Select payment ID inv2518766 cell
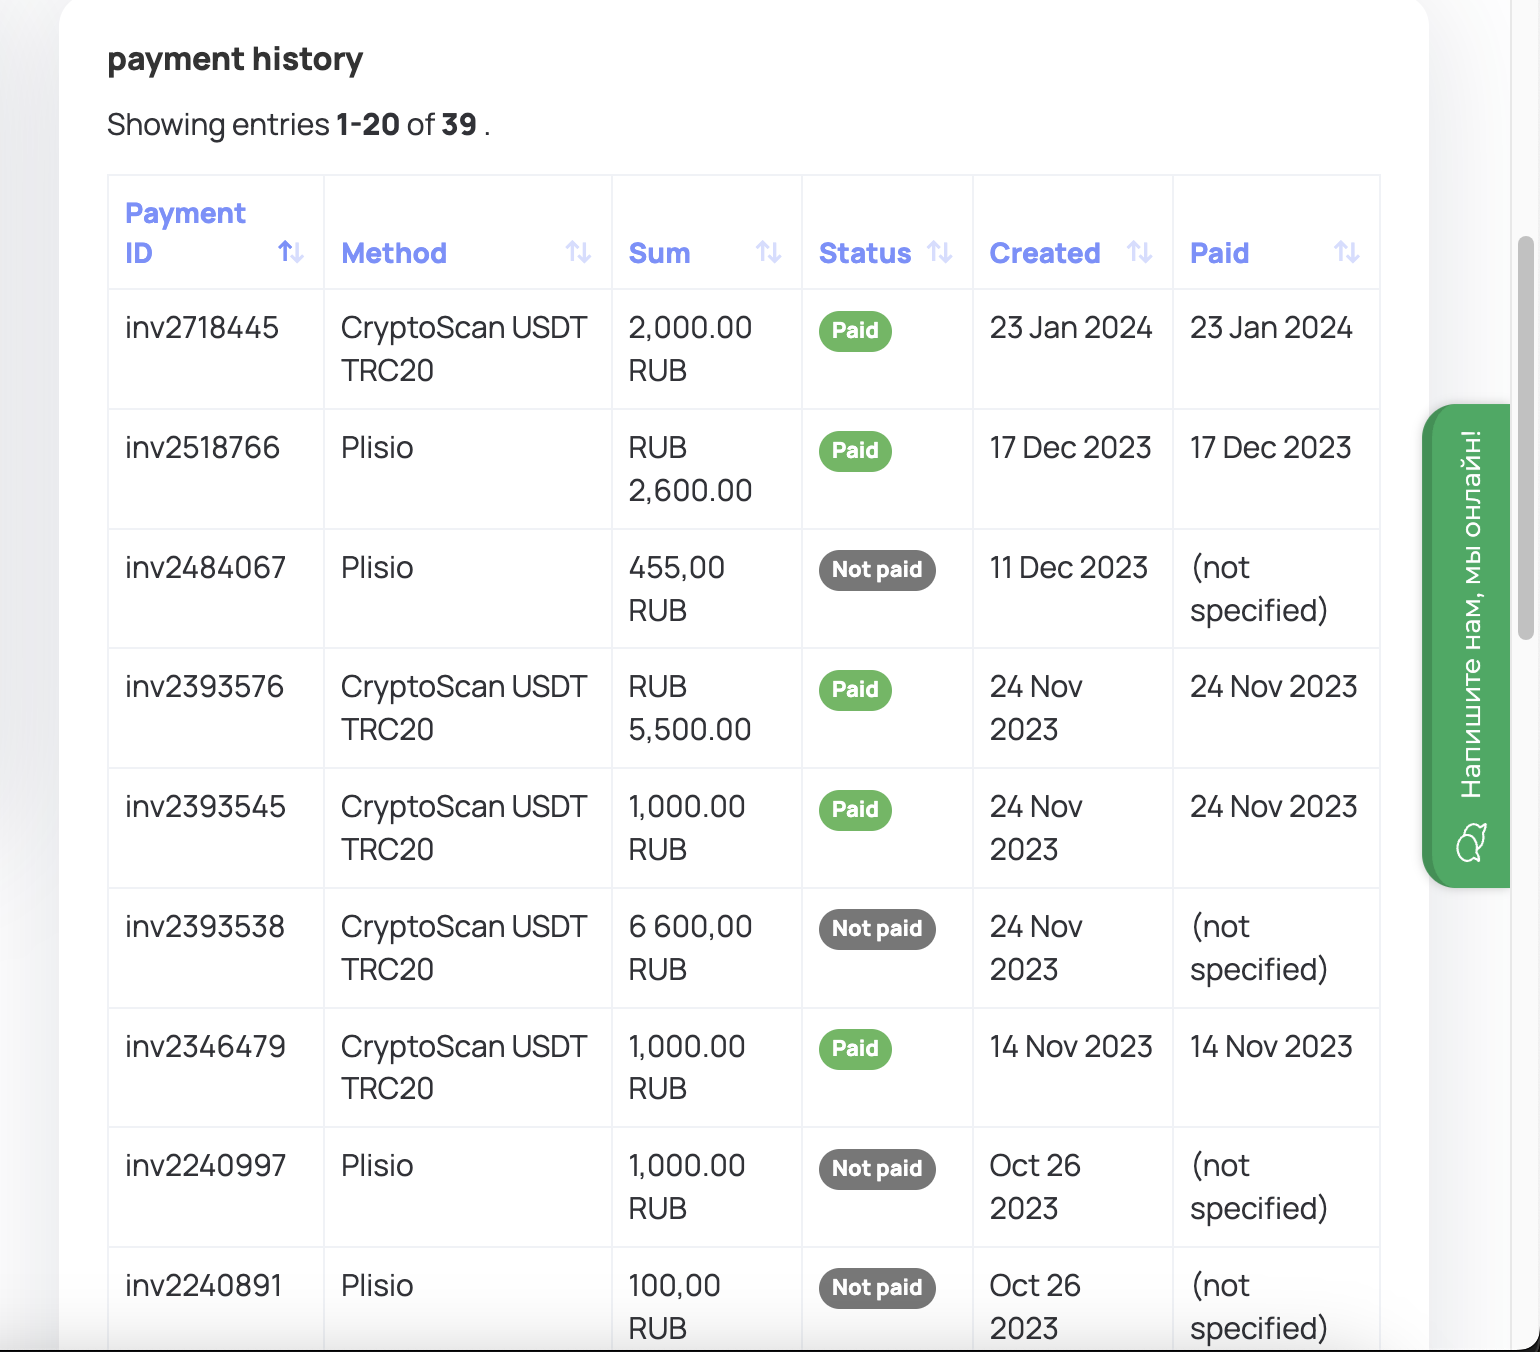This screenshot has width=1540, height=1352. 202,447
